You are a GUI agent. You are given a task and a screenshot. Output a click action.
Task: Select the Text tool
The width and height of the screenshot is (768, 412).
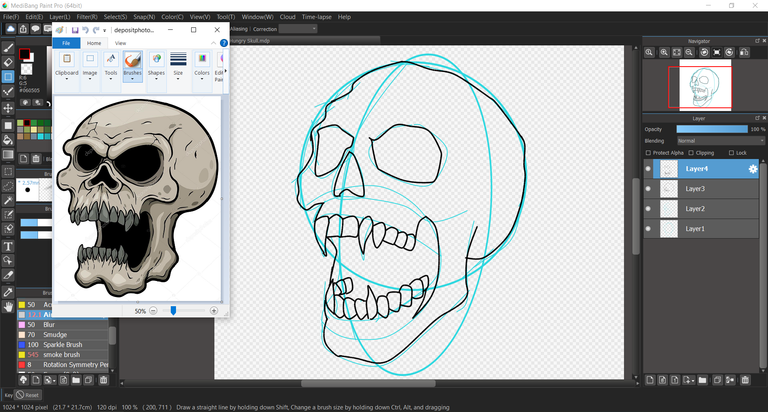coord(8,246)
